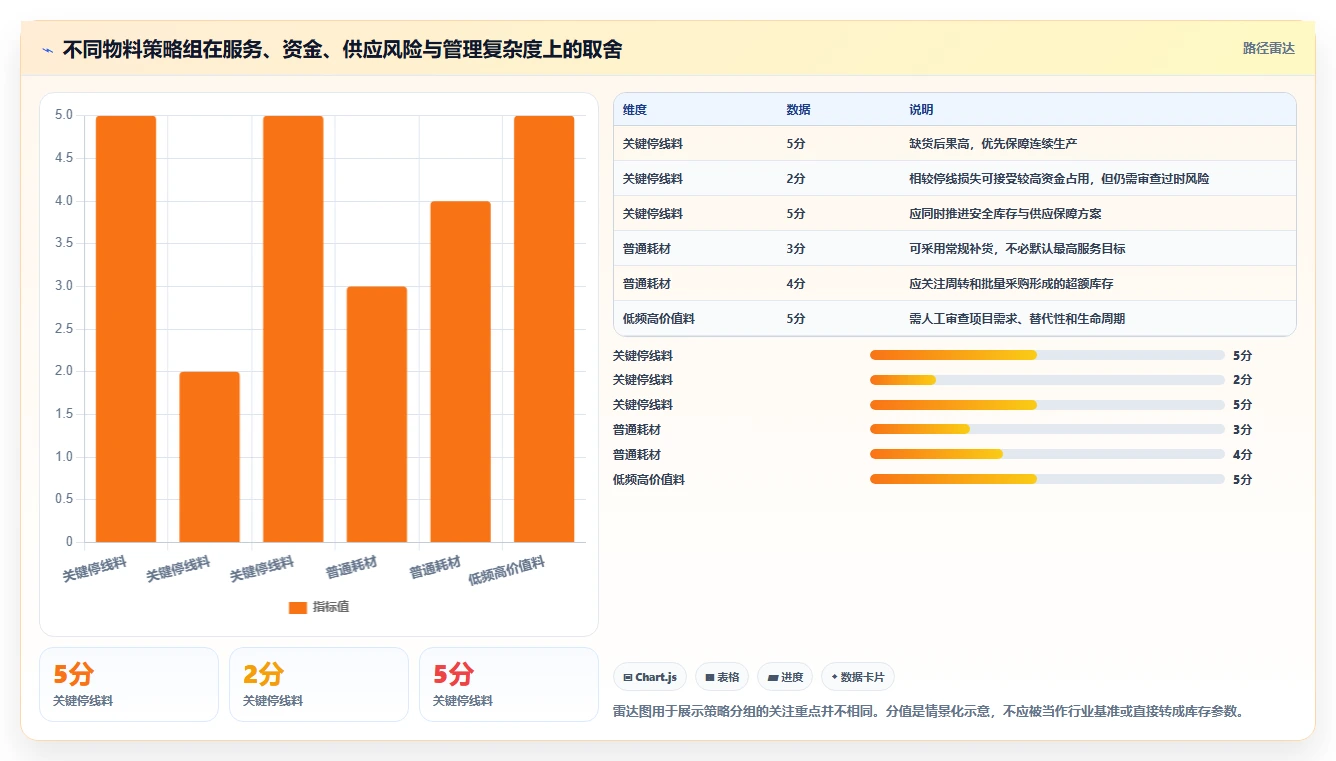Select the cell mentioning 但仍需审查过时风险
Image resolution: width=1336 pixels, height=761 pixels.
click(1060, 179)
